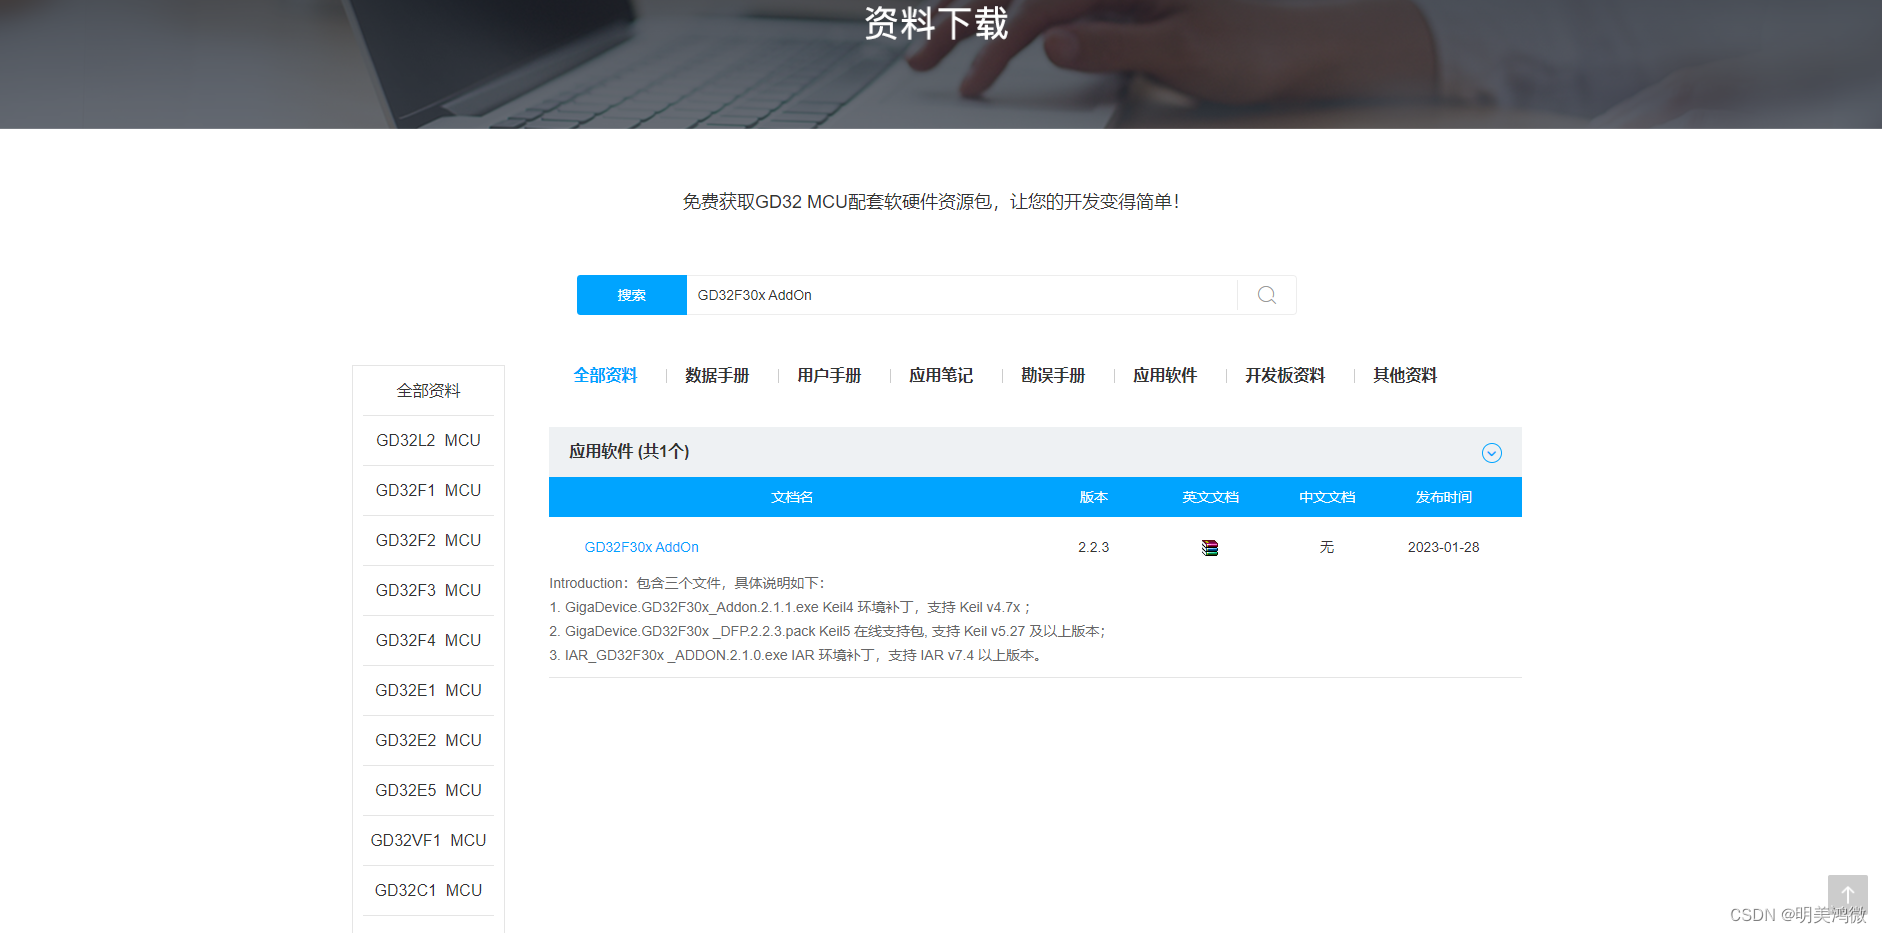Click the release date 2023-01-28
Viewport: 1882px width, 933px height.
pos(1443,547)
